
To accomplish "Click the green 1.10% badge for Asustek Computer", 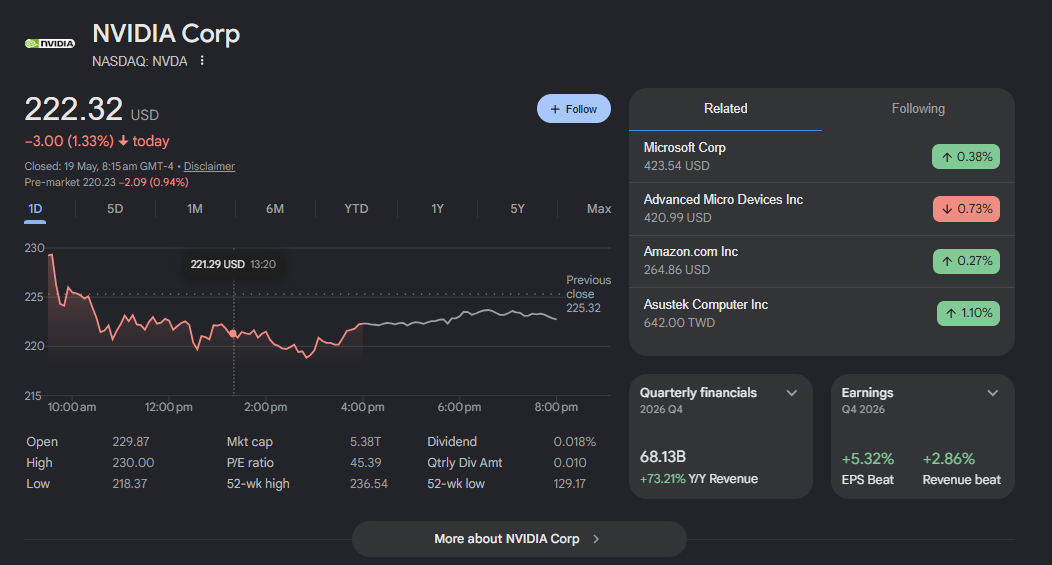I will [968, 313].
